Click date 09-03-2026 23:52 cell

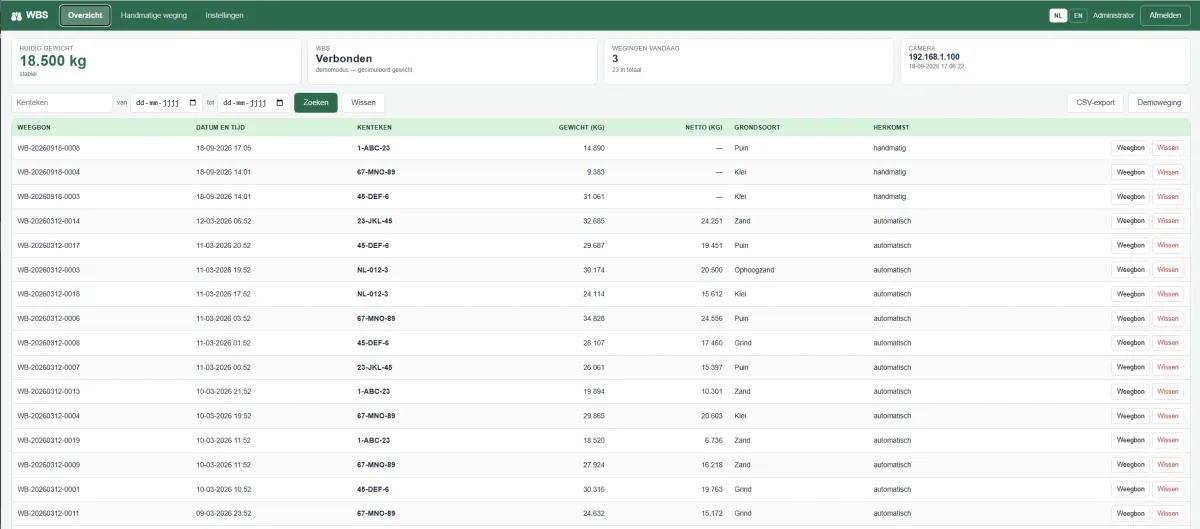224,513
